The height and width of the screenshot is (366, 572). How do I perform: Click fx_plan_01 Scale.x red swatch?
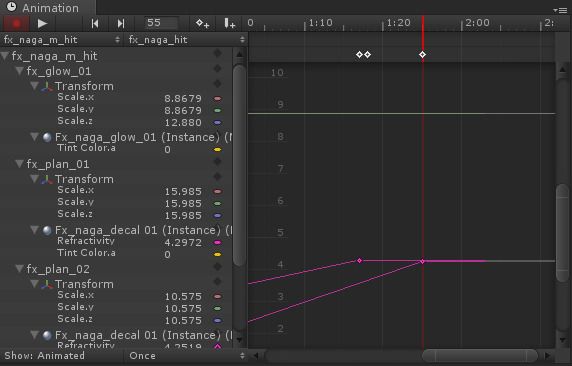coord(217,191)
